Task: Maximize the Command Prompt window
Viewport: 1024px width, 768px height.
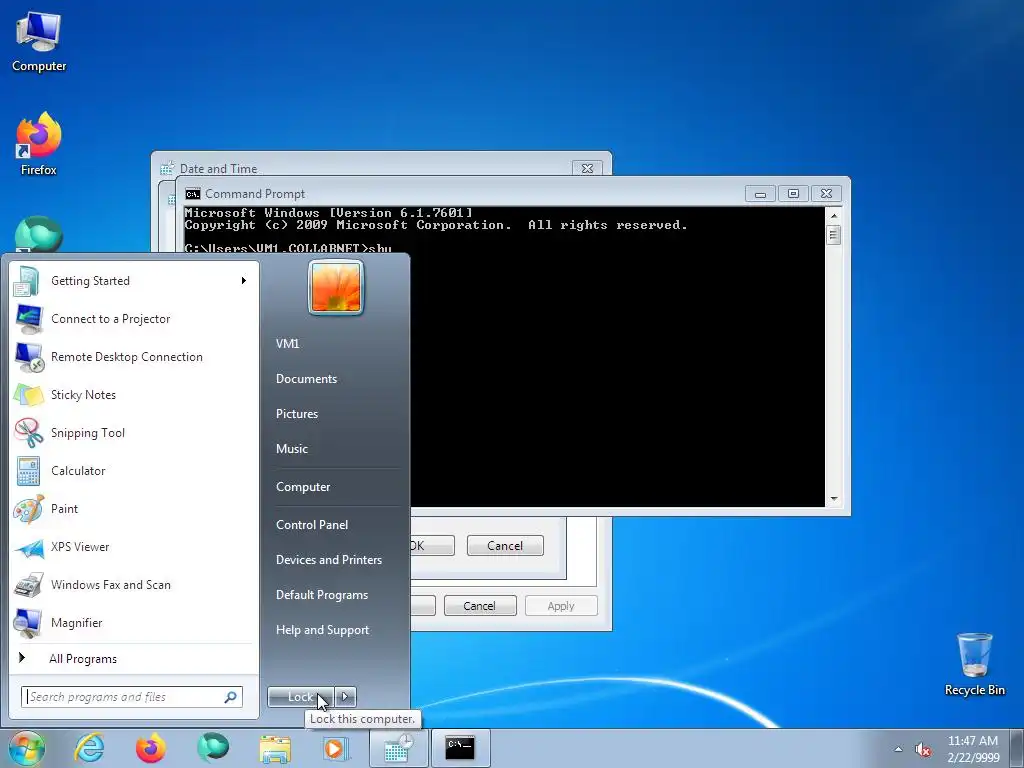Action: pyautogui.click(x=793, y=194)
